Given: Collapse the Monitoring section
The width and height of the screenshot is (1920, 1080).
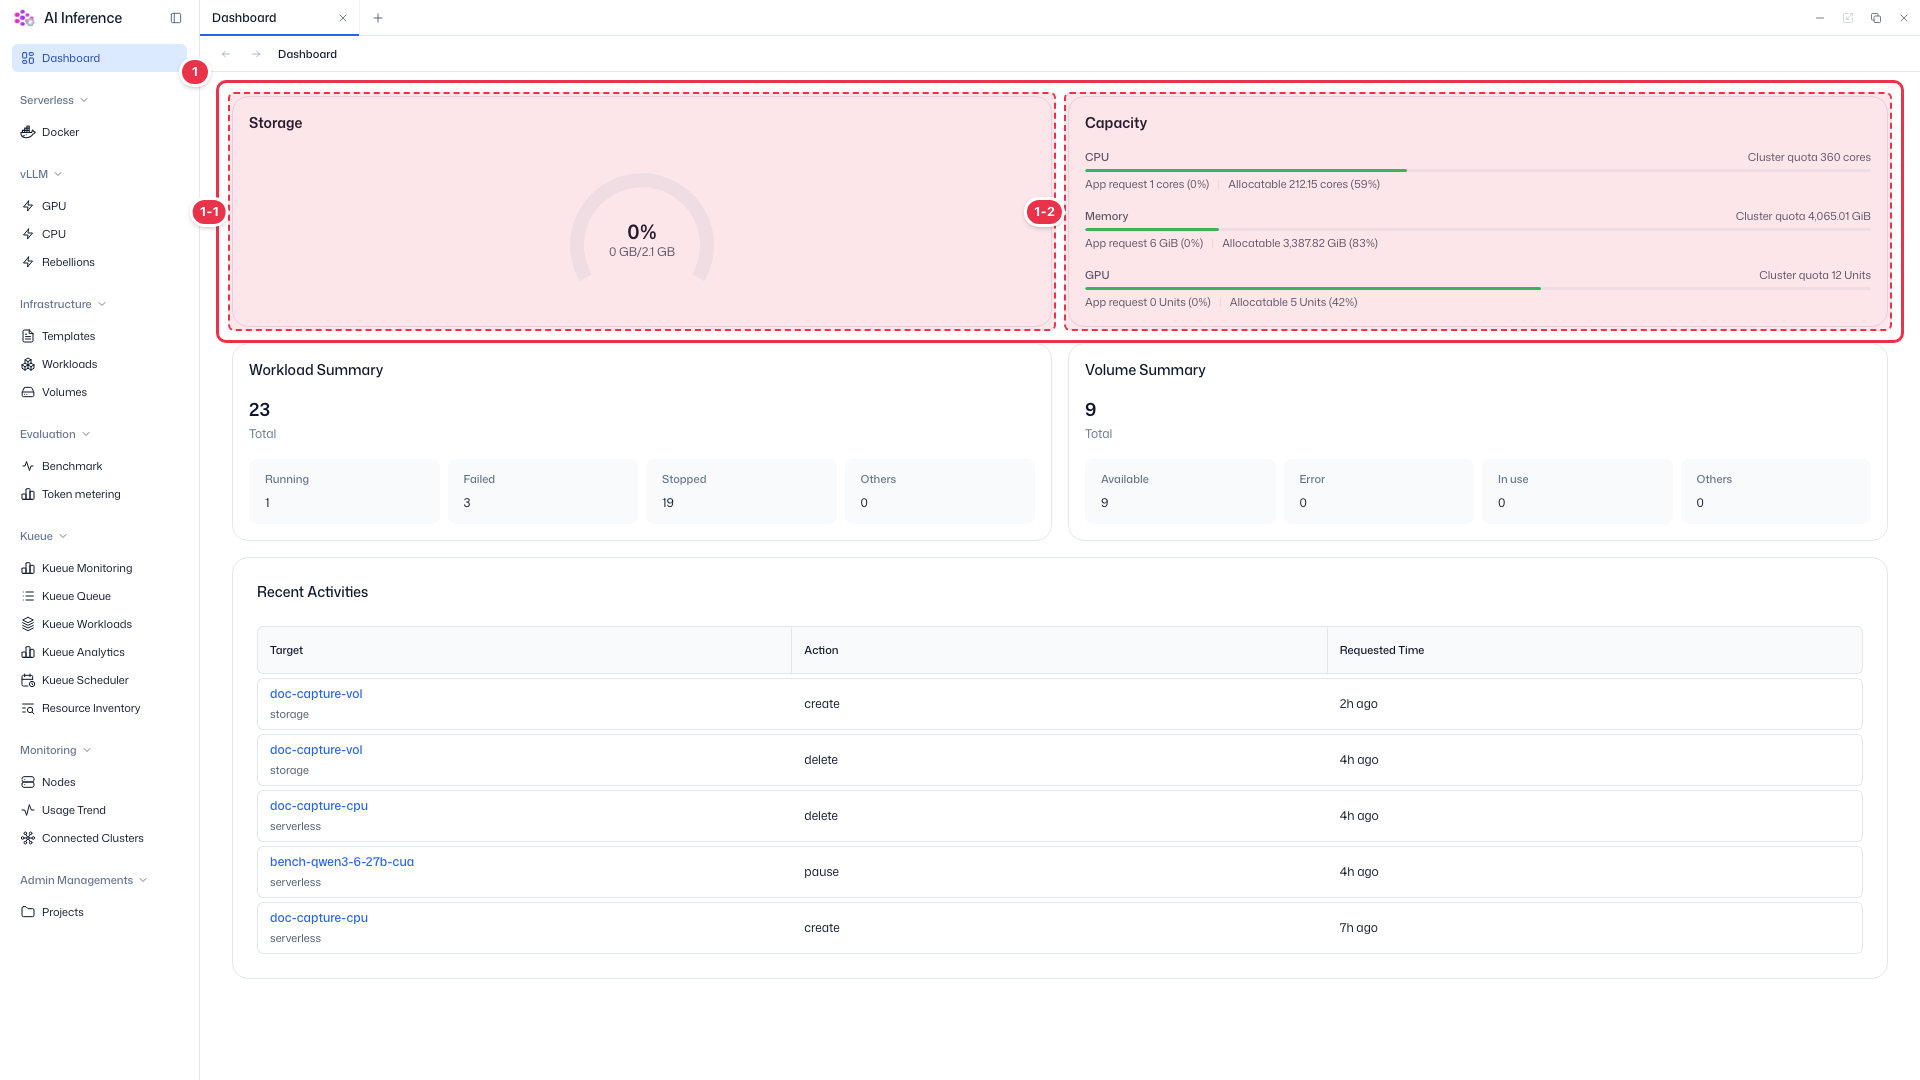Looking at the screenshot, I should pos(56,750).
